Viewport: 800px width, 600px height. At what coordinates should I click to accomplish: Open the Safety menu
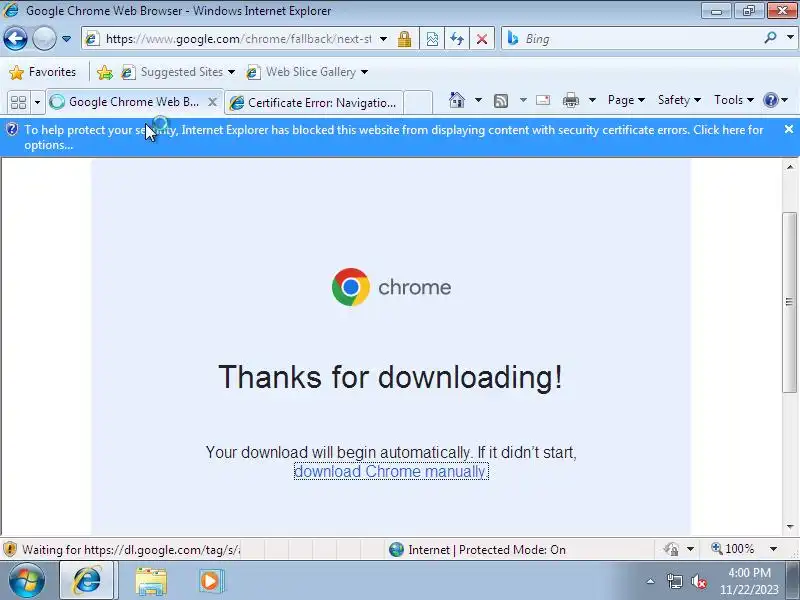click(x=679, y=100)
